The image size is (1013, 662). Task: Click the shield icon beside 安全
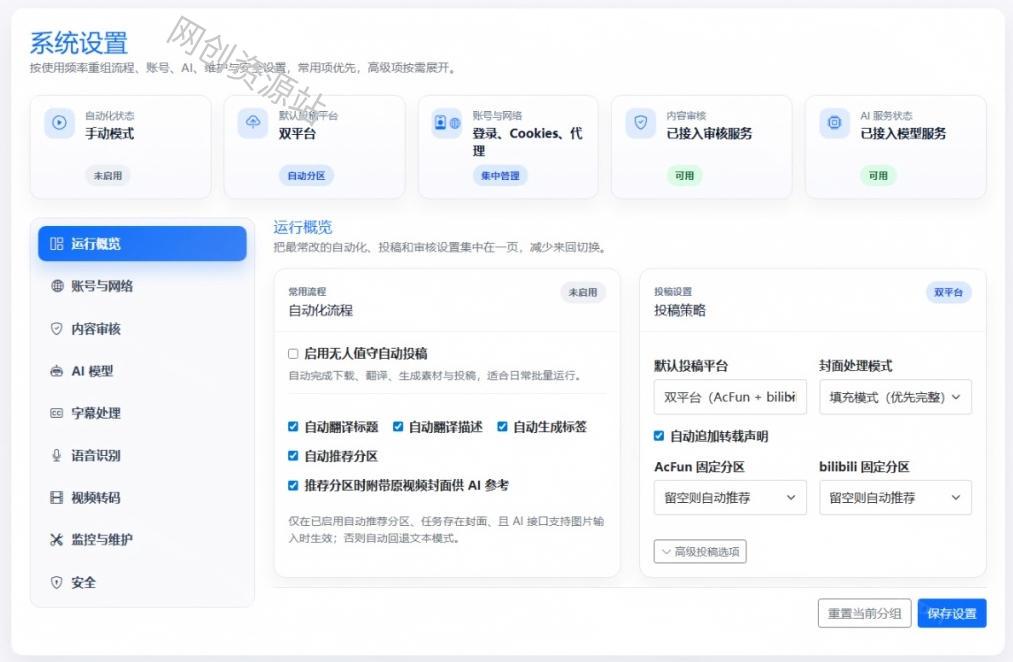57,583
